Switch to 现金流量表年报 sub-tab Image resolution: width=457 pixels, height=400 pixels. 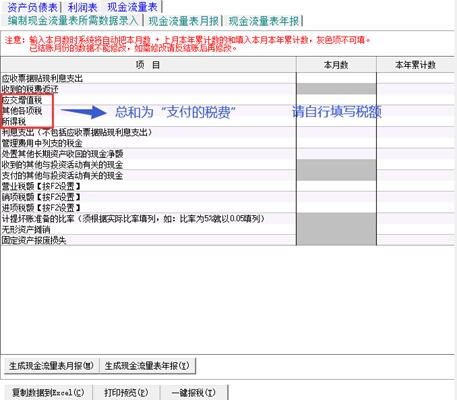click(264, 21)
